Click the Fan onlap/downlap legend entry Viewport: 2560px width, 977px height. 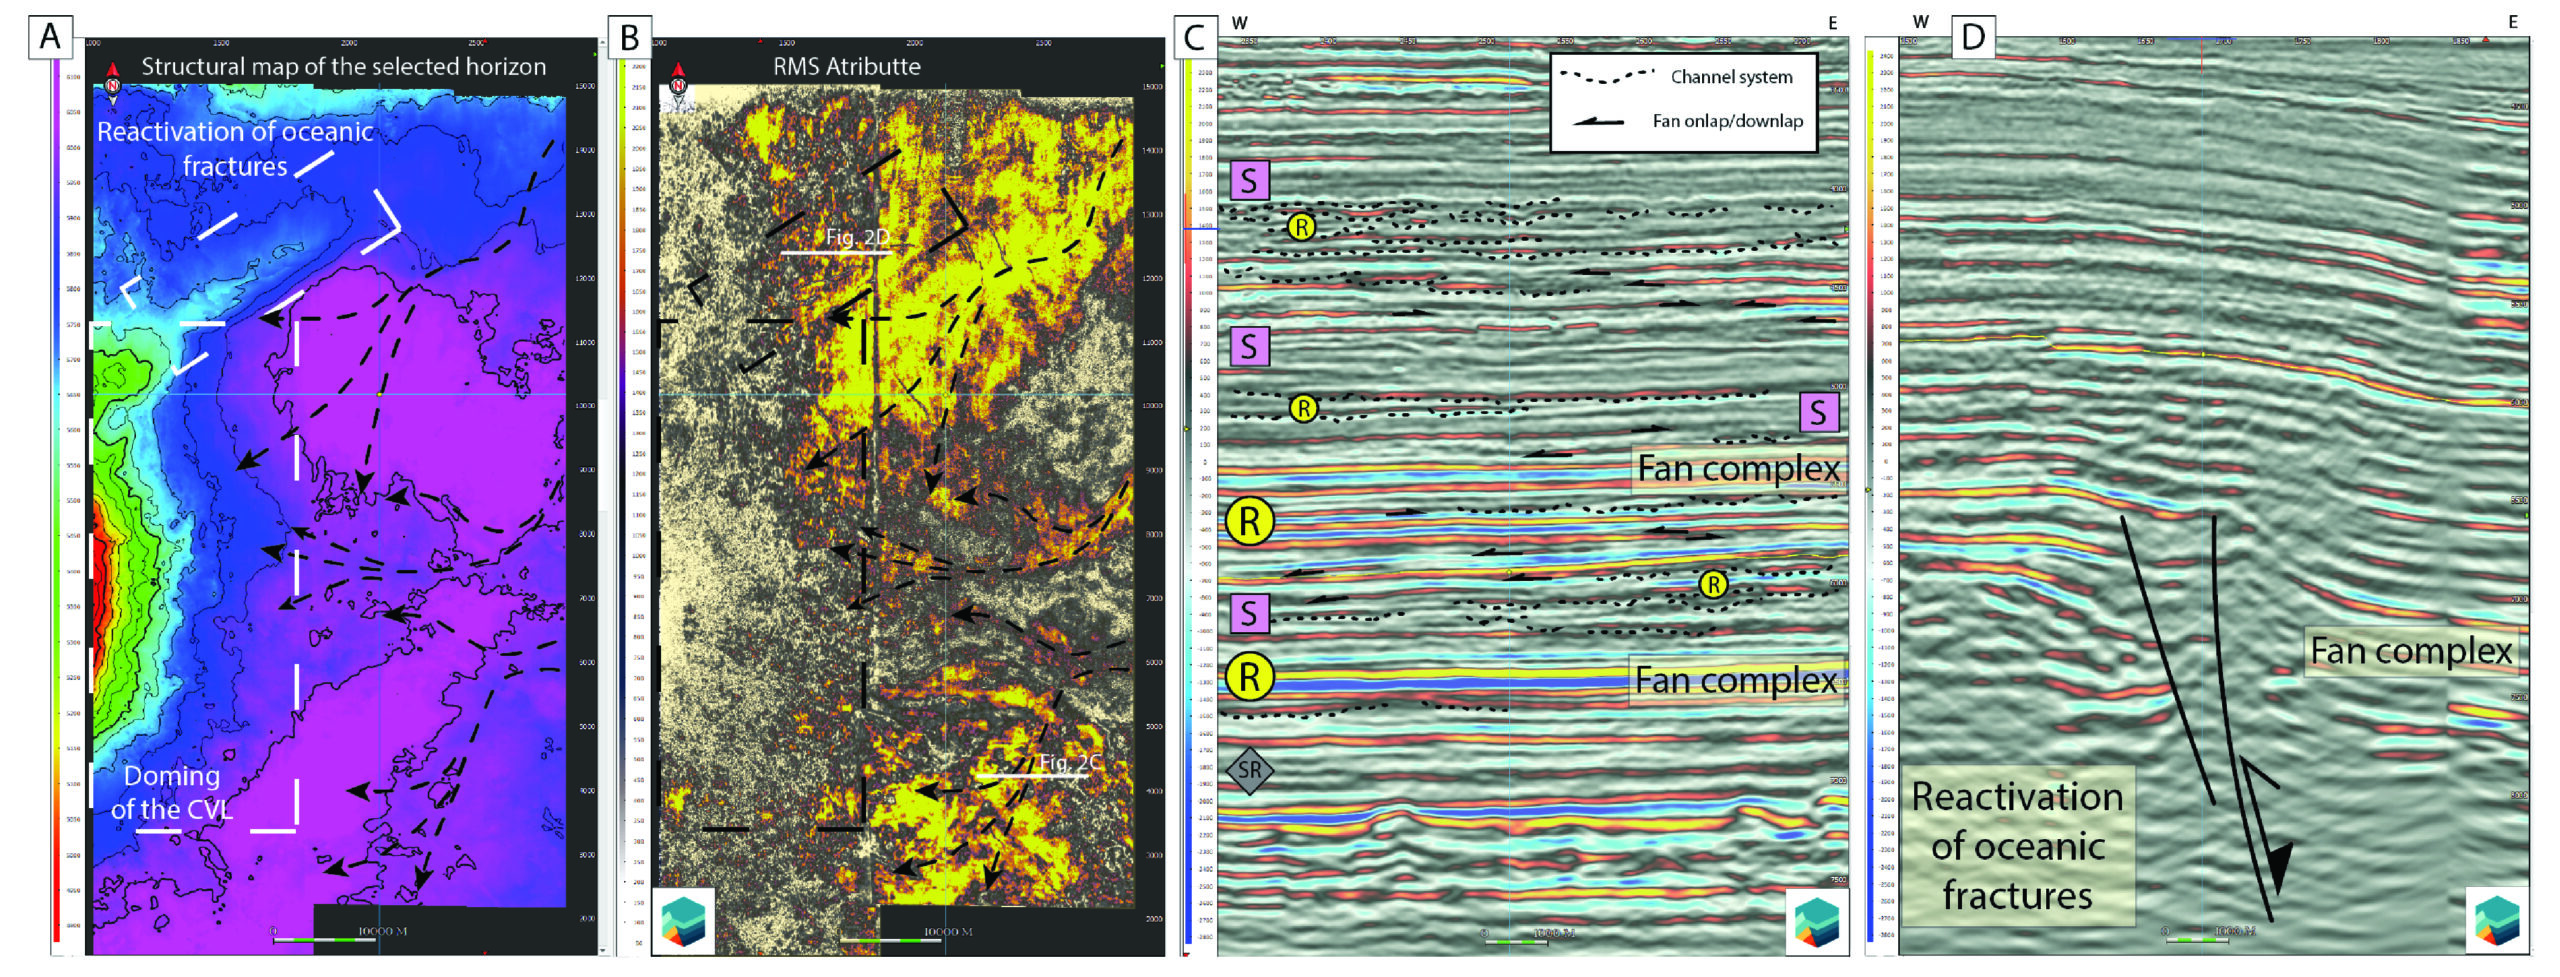[x=1727, y=121]
